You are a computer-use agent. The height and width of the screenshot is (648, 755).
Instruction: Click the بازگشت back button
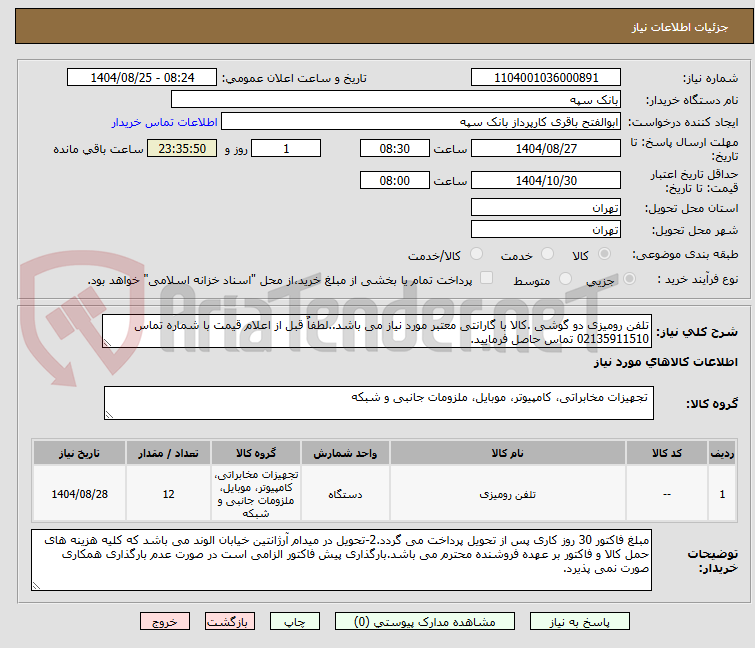coord(227,621)
